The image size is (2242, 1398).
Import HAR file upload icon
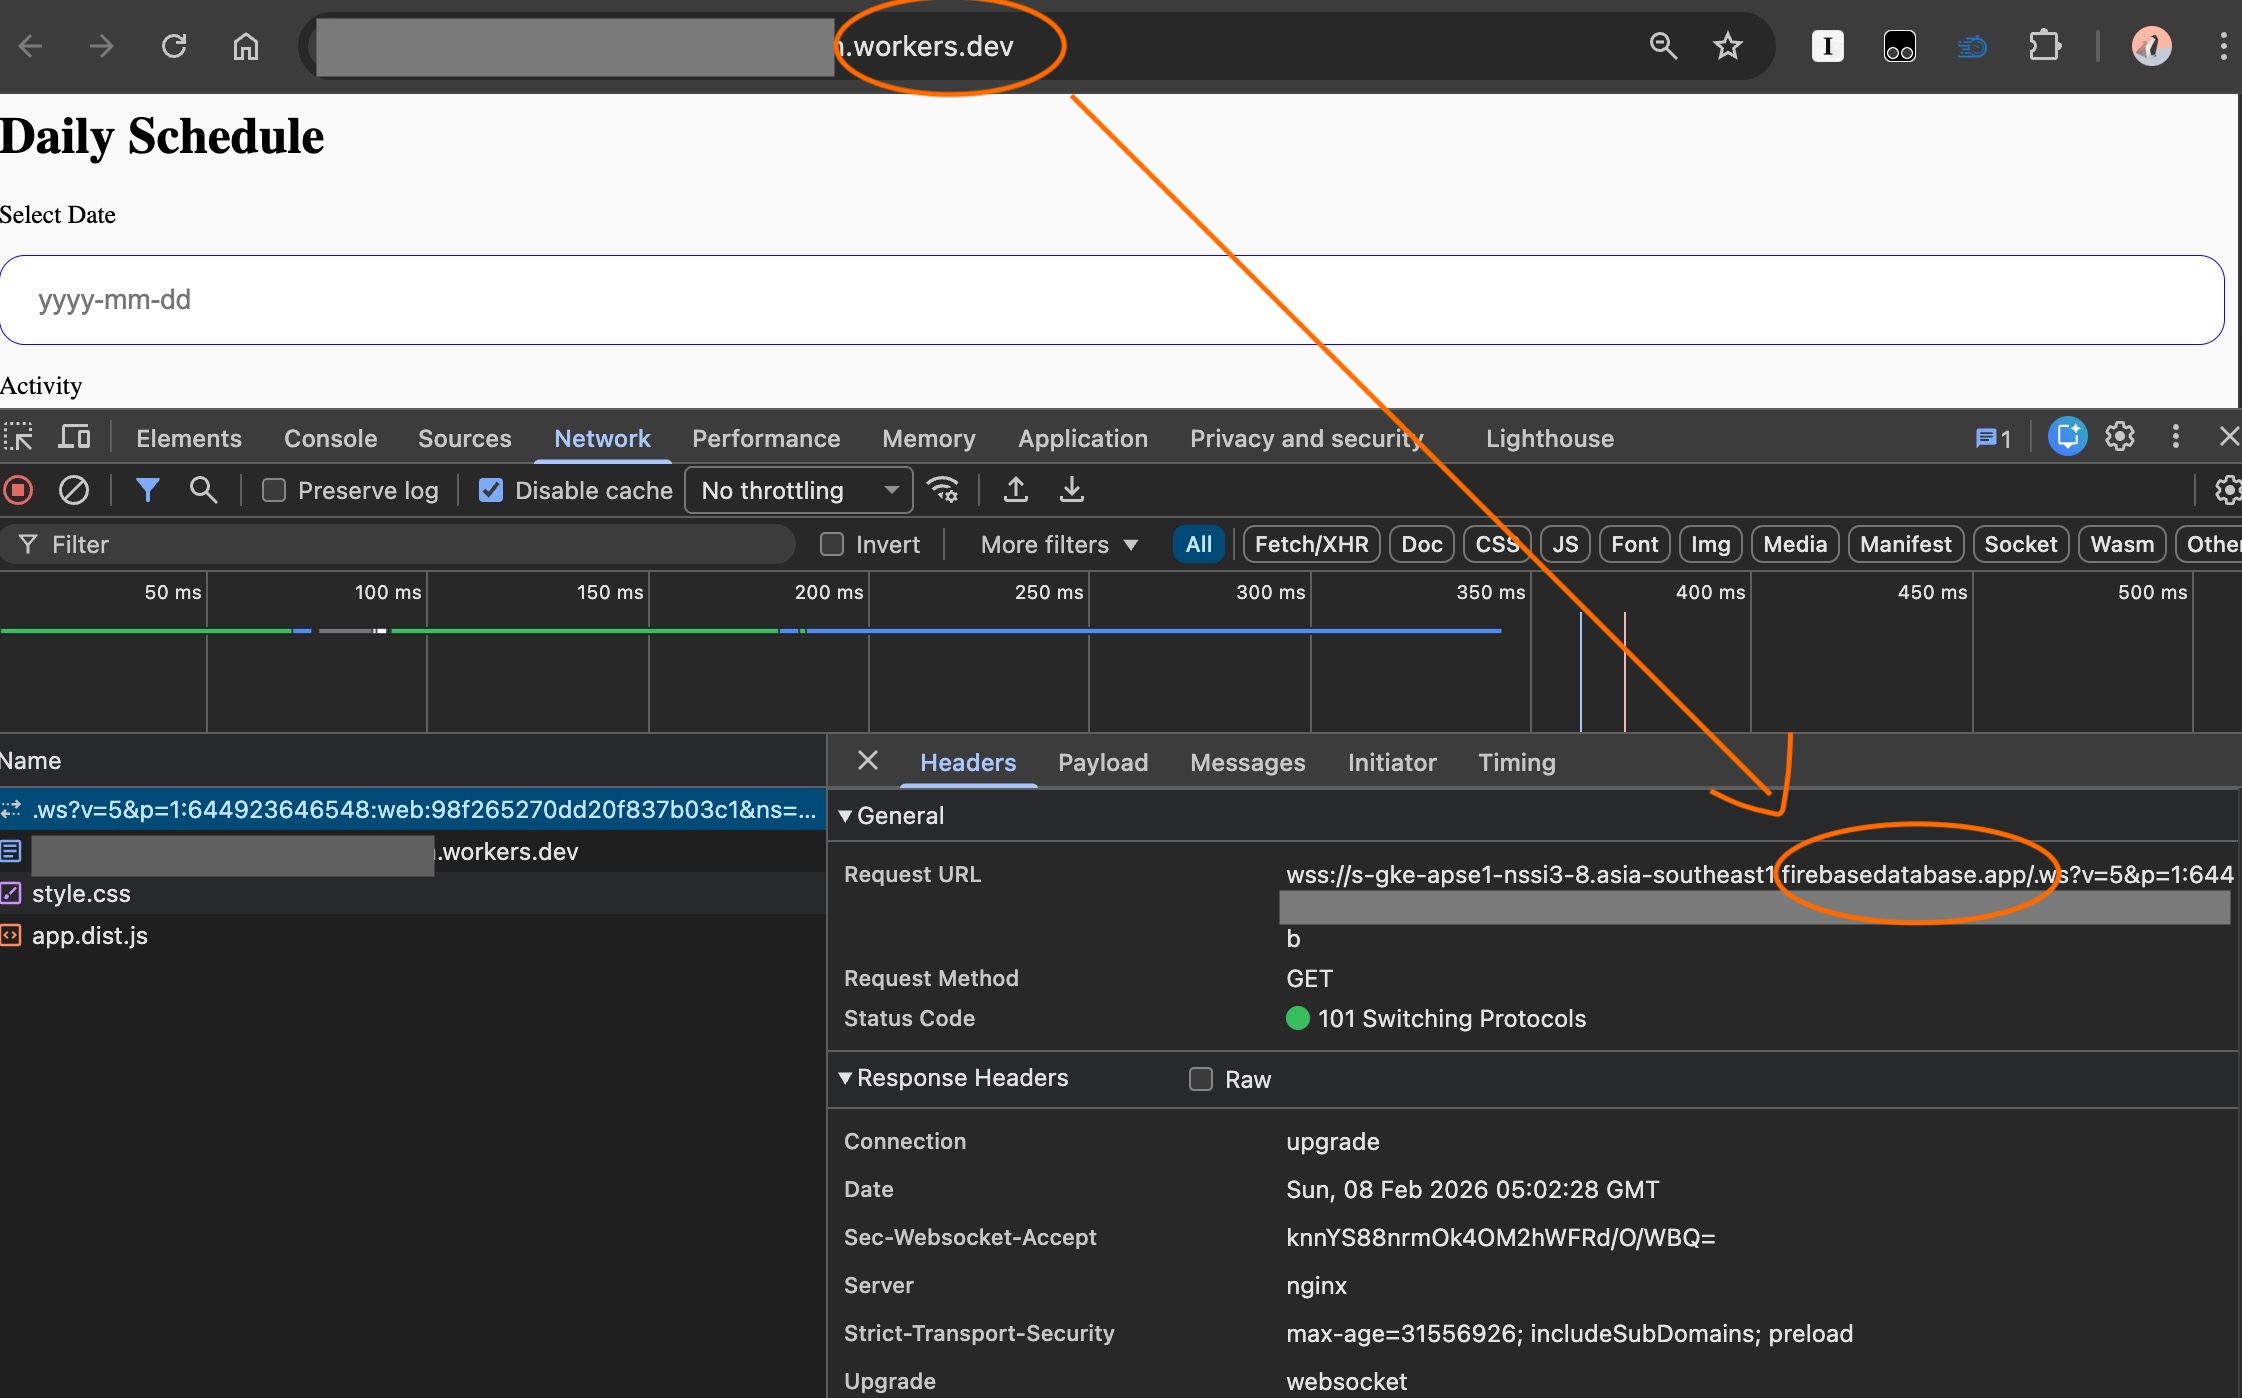(1015, 490)
